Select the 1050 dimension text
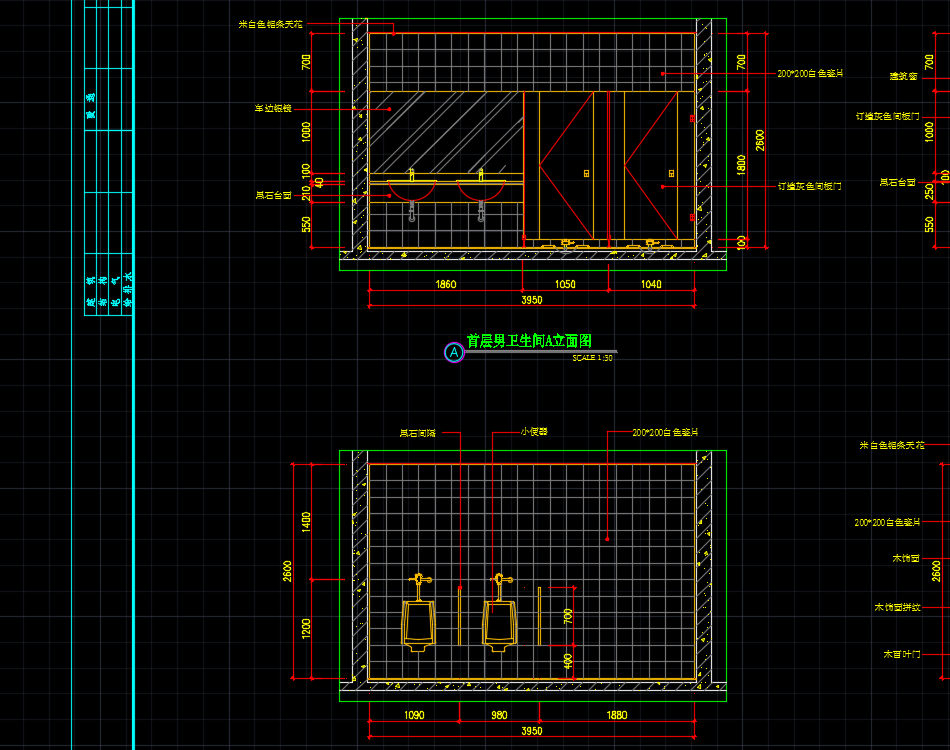 [565, 285]
